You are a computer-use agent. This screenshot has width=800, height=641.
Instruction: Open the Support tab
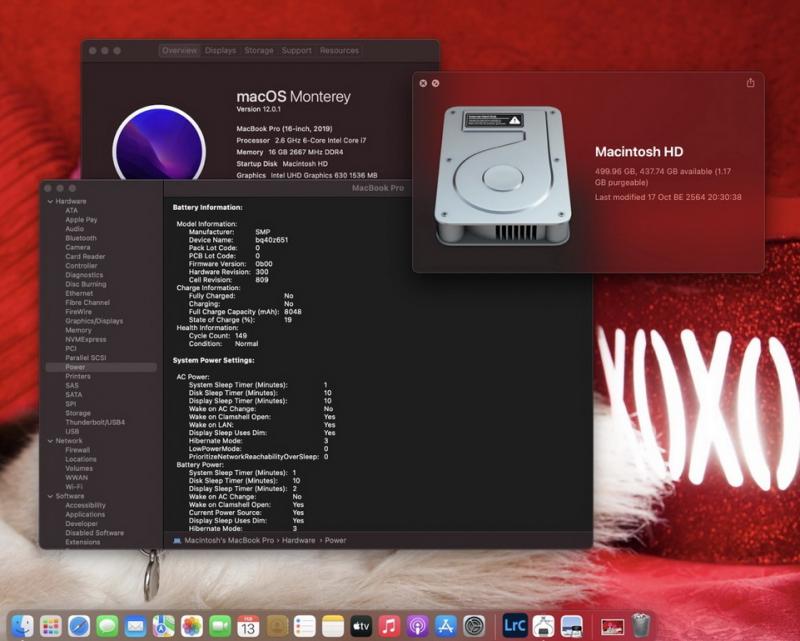coord(296,50)
